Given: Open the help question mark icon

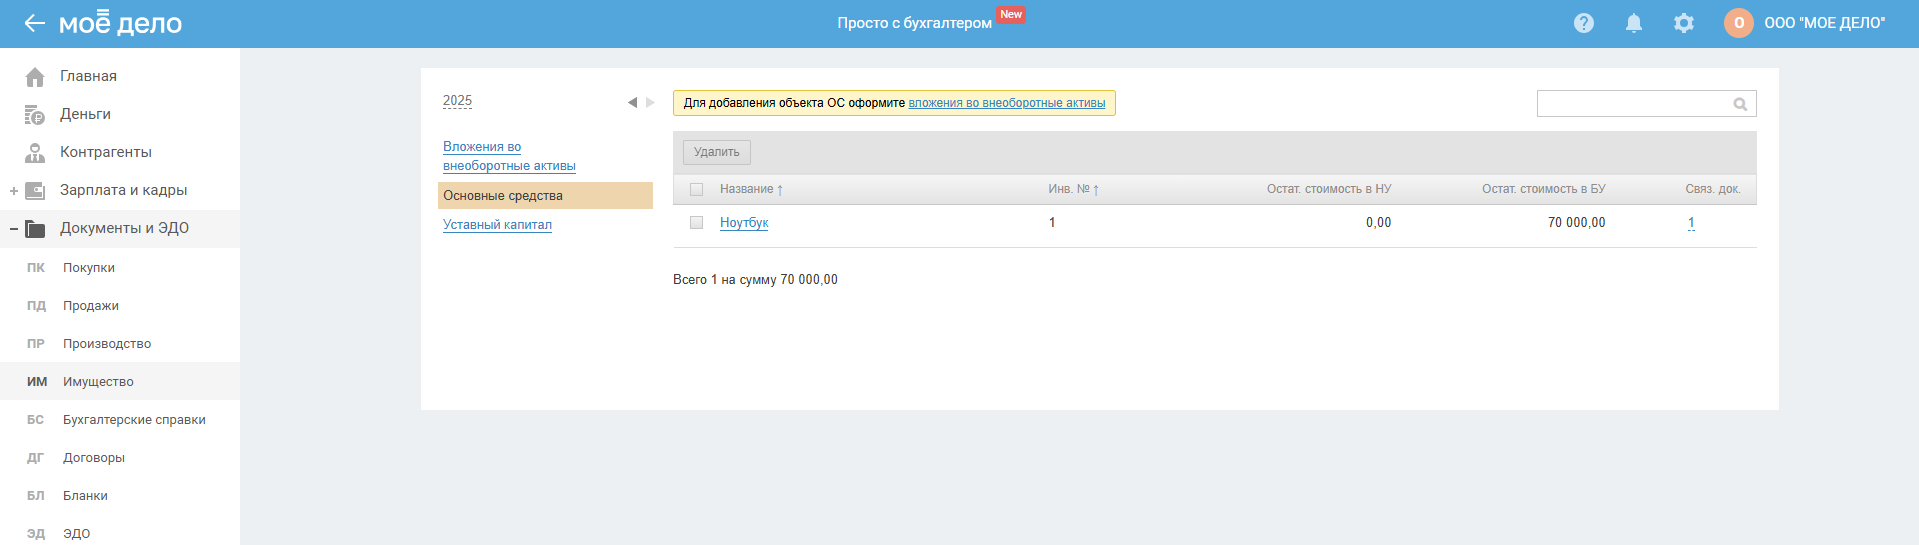Looking at the screenshot, I should pos(1584,23).
